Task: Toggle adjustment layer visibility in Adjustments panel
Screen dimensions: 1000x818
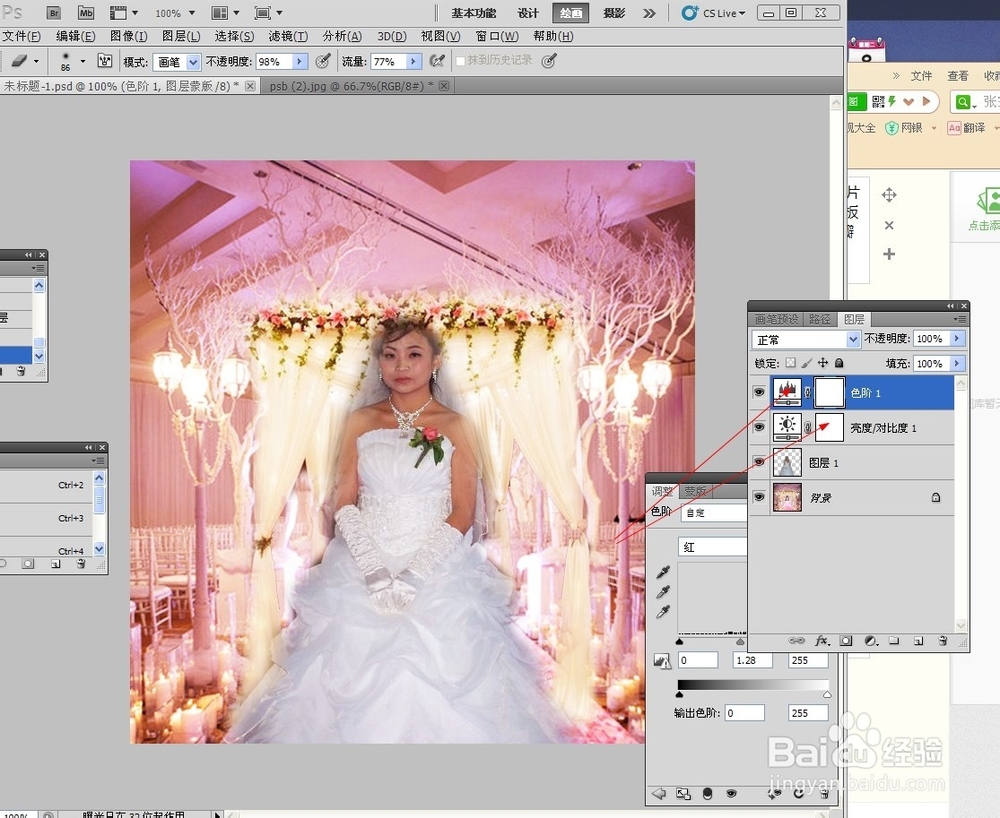Action: click(x=732, y=794)
